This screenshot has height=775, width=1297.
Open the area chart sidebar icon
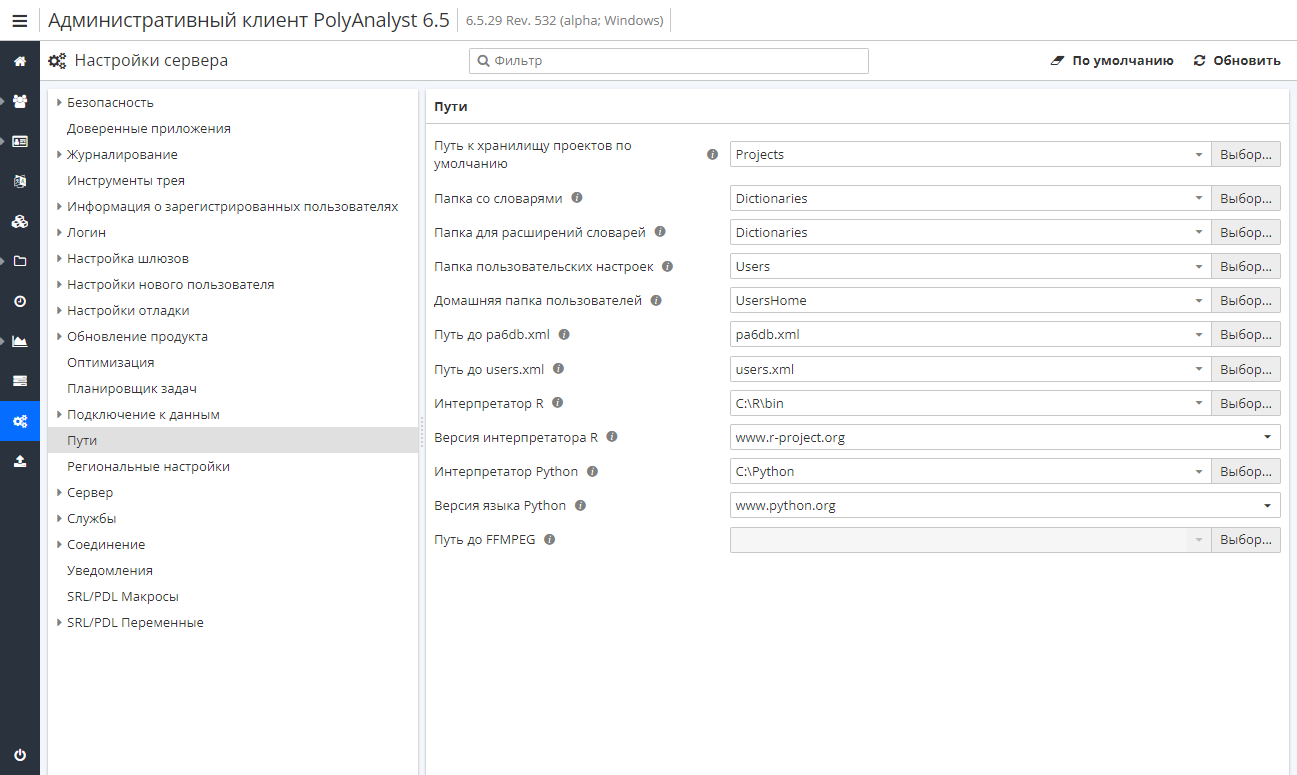(19, 341)
